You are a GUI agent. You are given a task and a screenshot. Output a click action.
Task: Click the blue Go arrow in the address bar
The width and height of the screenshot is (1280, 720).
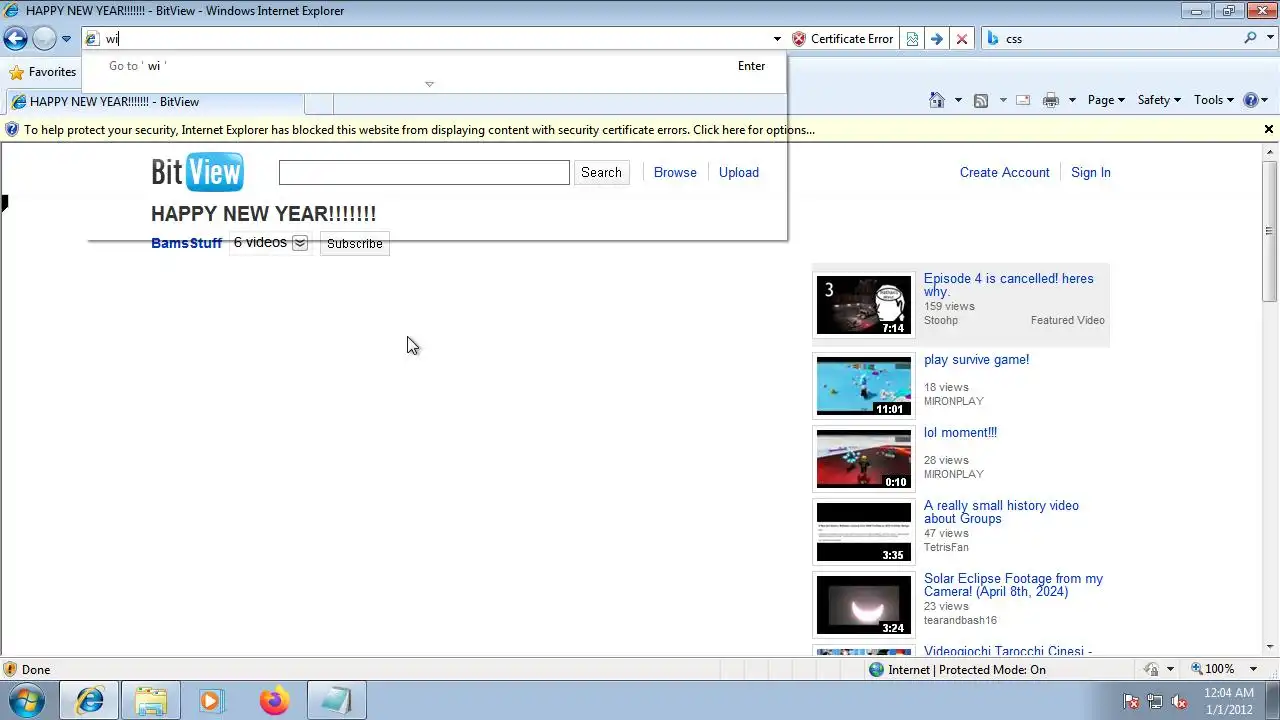click(937, 39)
